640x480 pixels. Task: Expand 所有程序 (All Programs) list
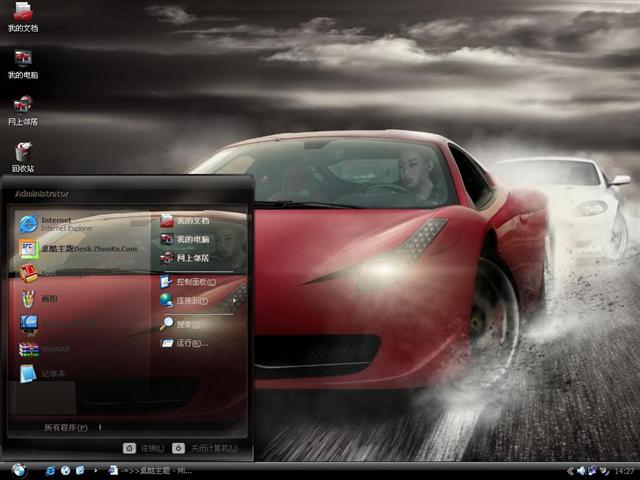[66, 427]
